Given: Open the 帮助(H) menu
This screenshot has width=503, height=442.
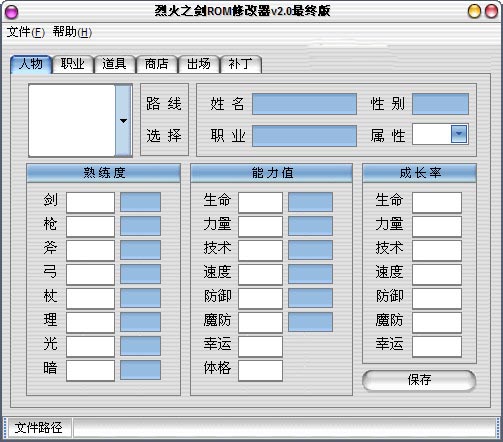Looking at the screenshot, I should click(72, 32).
